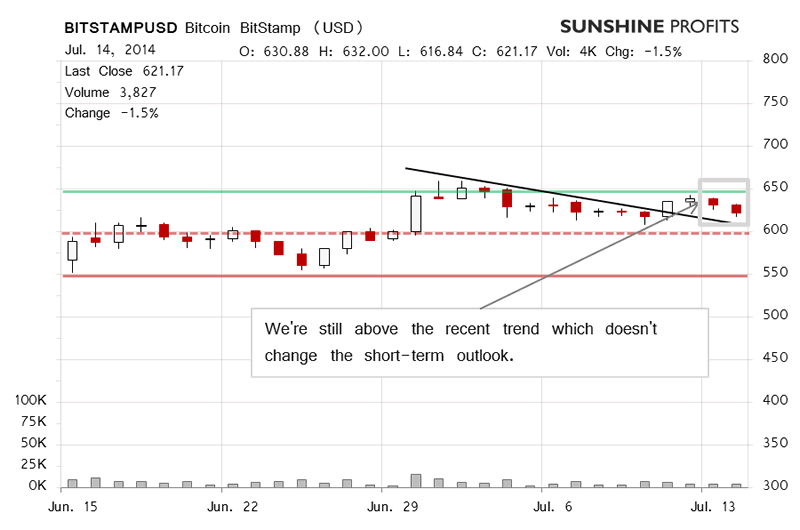Click the 100K volume axis label
This screenshot has height=530, width=800.
coord(30,400)
